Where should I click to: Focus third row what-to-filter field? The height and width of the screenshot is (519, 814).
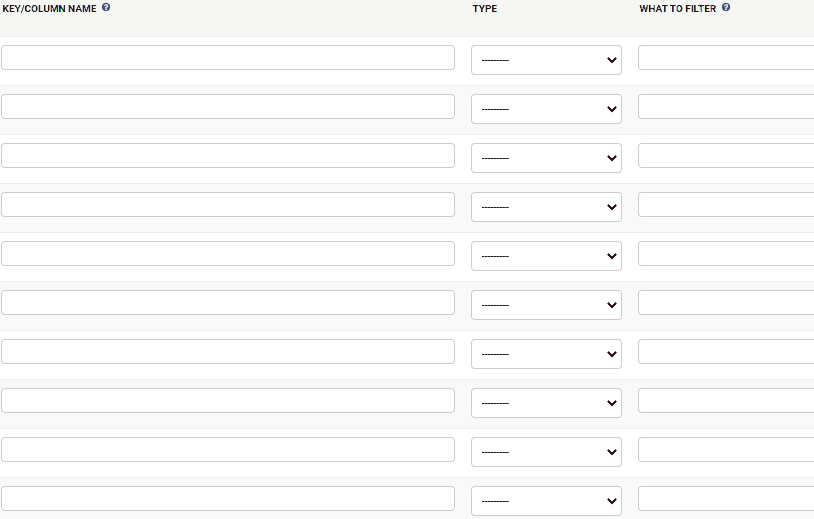pyautogui.click(x=726, y=156)
